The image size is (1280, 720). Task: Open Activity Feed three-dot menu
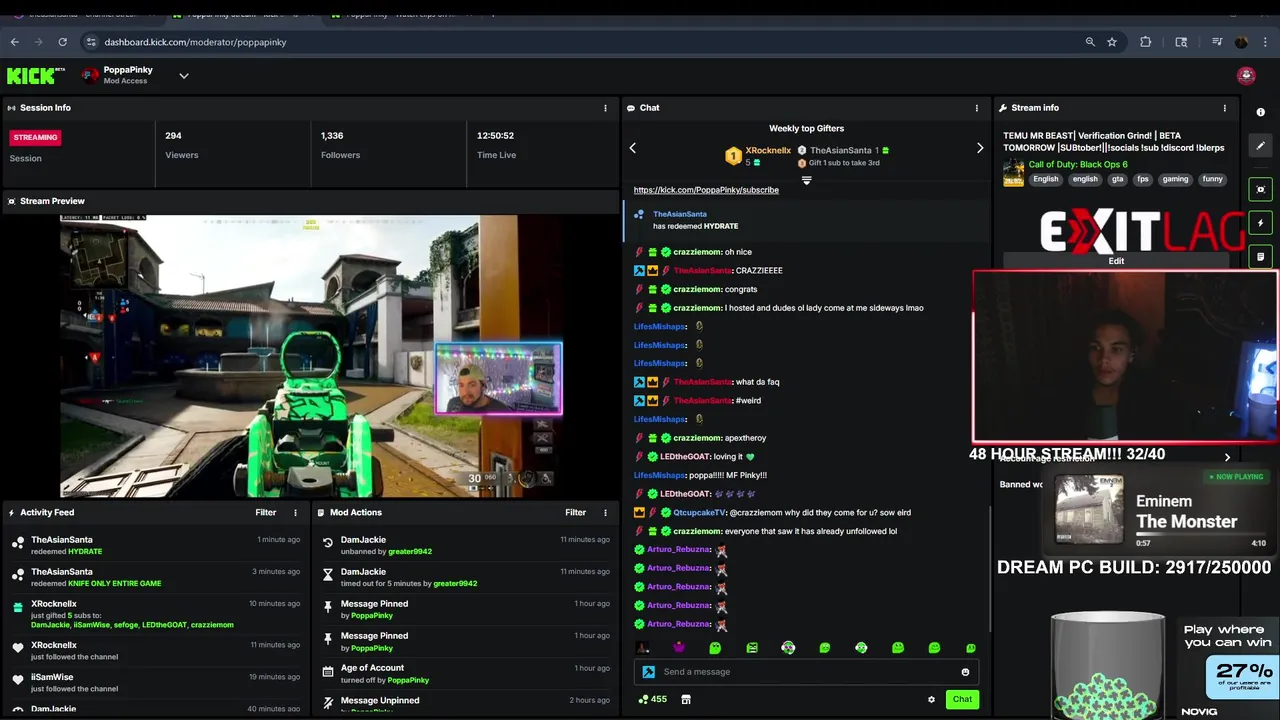(x=295, y=513)
